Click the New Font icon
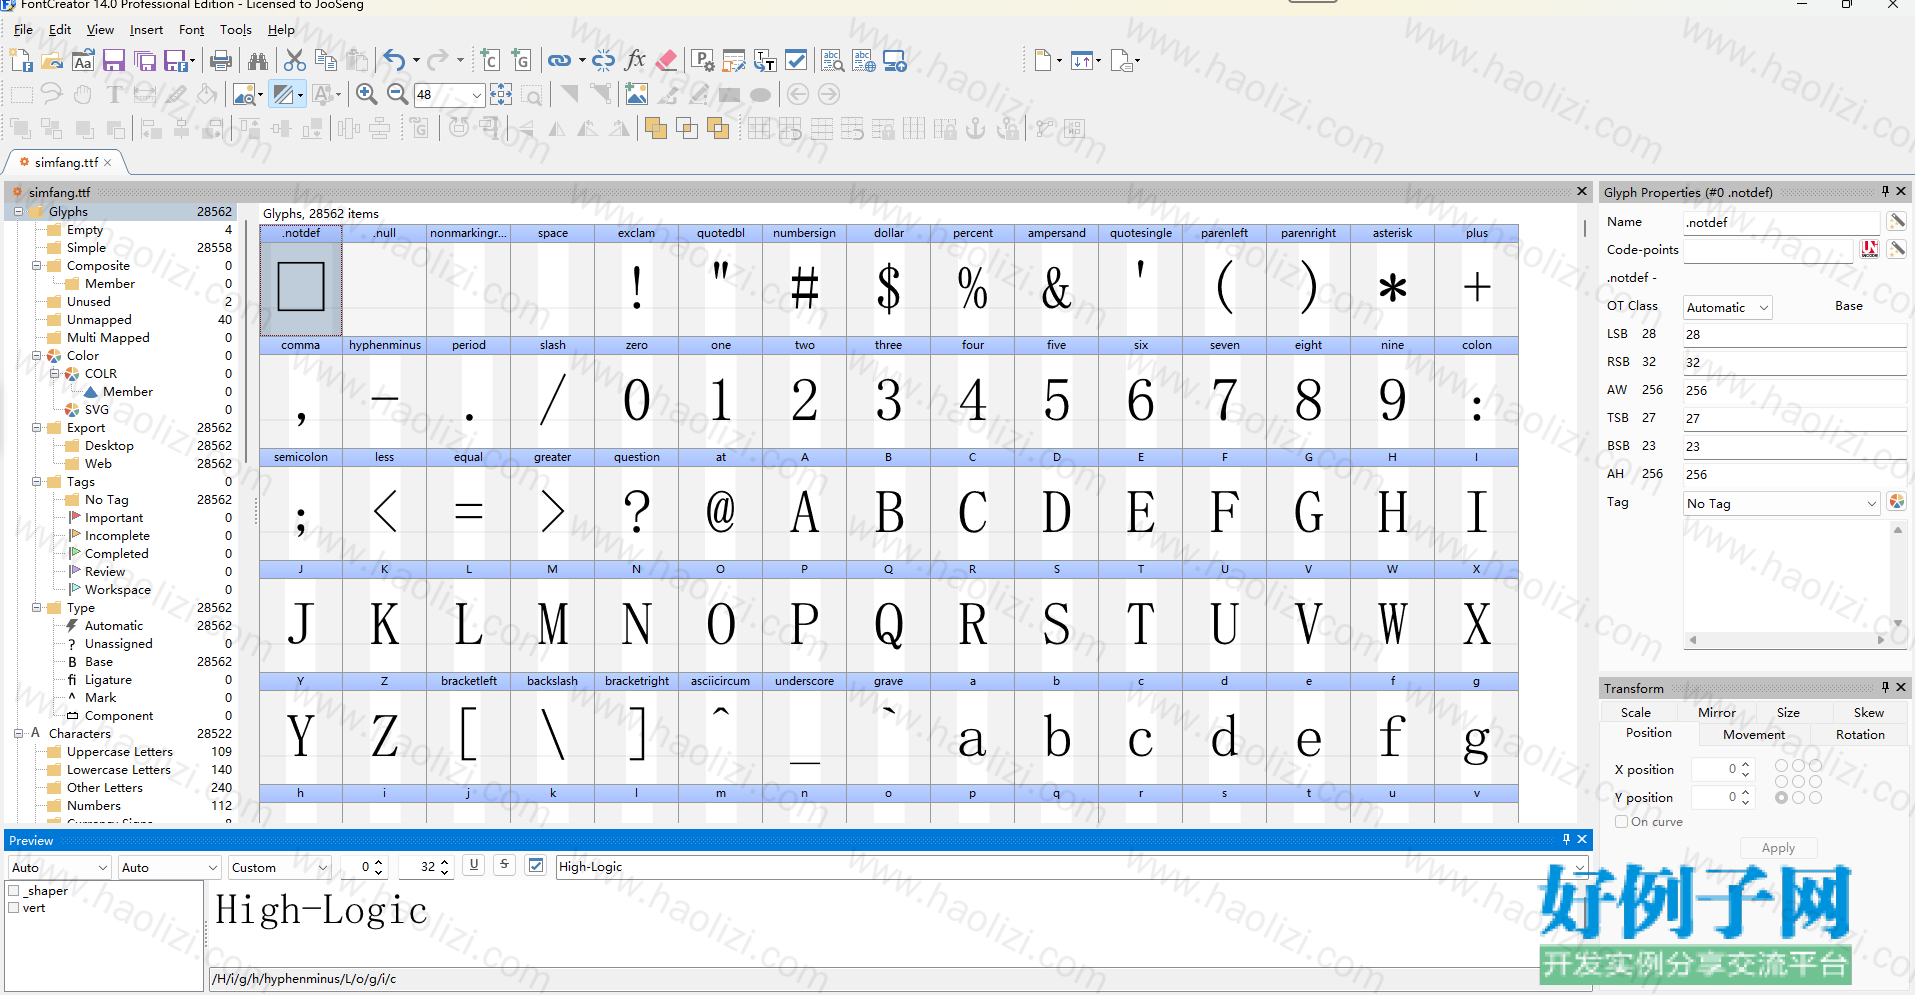1915x995 pixels. click(21, 61)
